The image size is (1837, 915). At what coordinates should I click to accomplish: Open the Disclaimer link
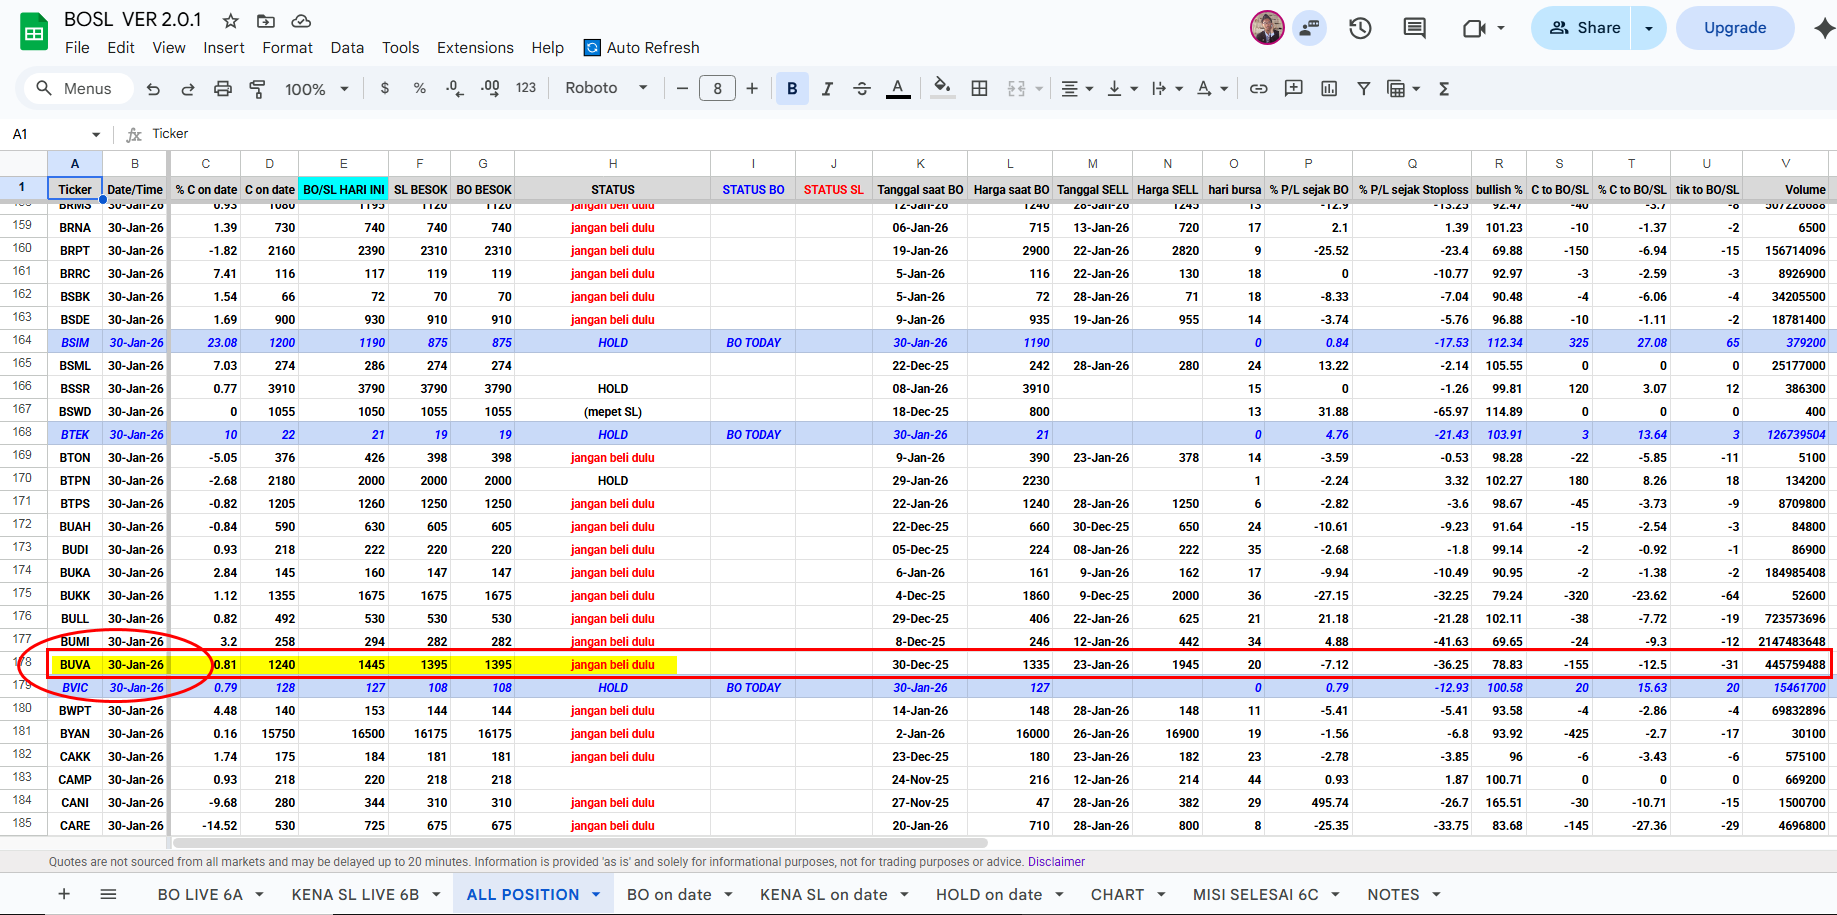click(1056, 862)
